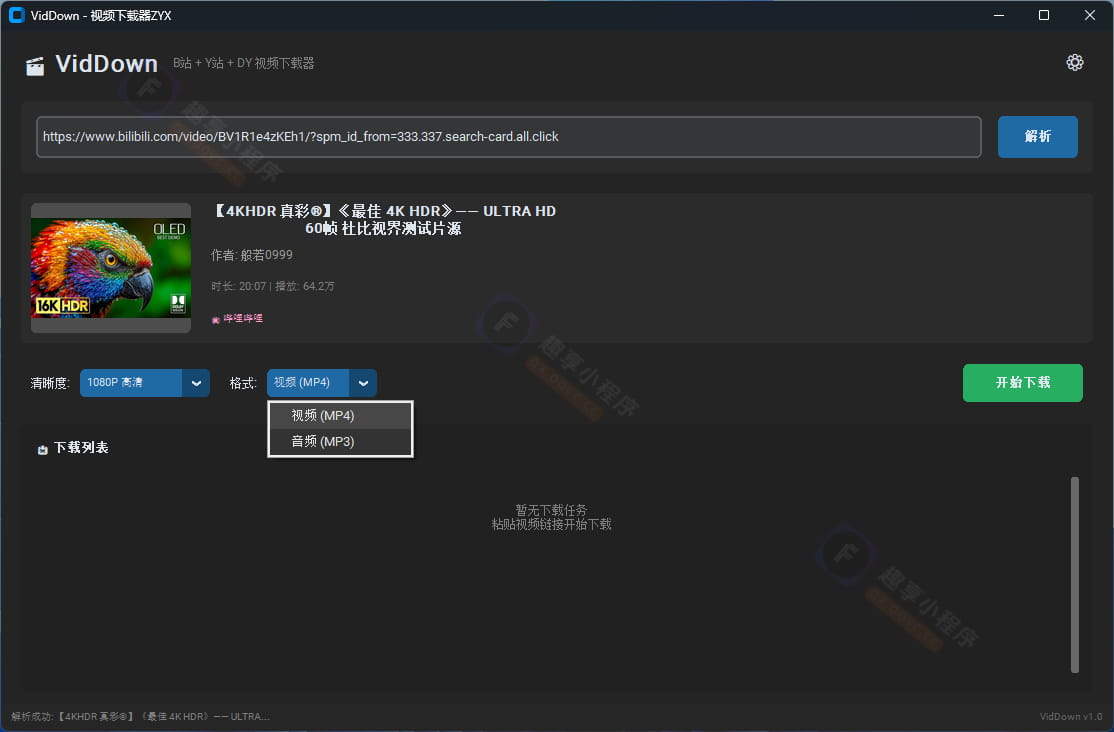Open the 格式 format dropdown arrow
Image resolution: width=1114 pixels, height=732 pixels.
[363, 383]
